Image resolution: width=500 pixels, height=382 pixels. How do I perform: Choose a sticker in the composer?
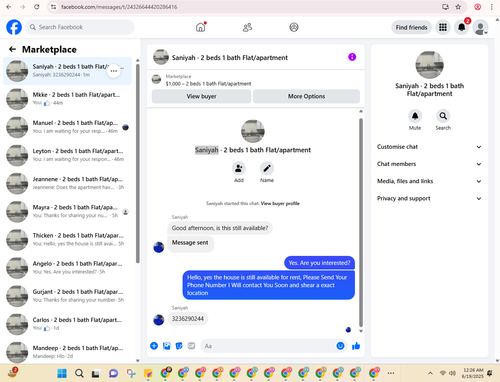pos(179,346)
